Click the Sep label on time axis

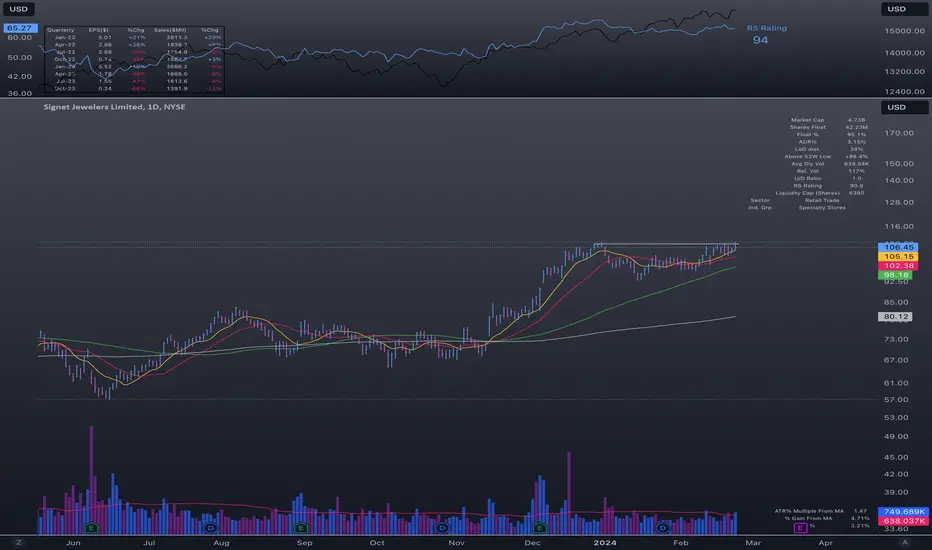[304, 542]
